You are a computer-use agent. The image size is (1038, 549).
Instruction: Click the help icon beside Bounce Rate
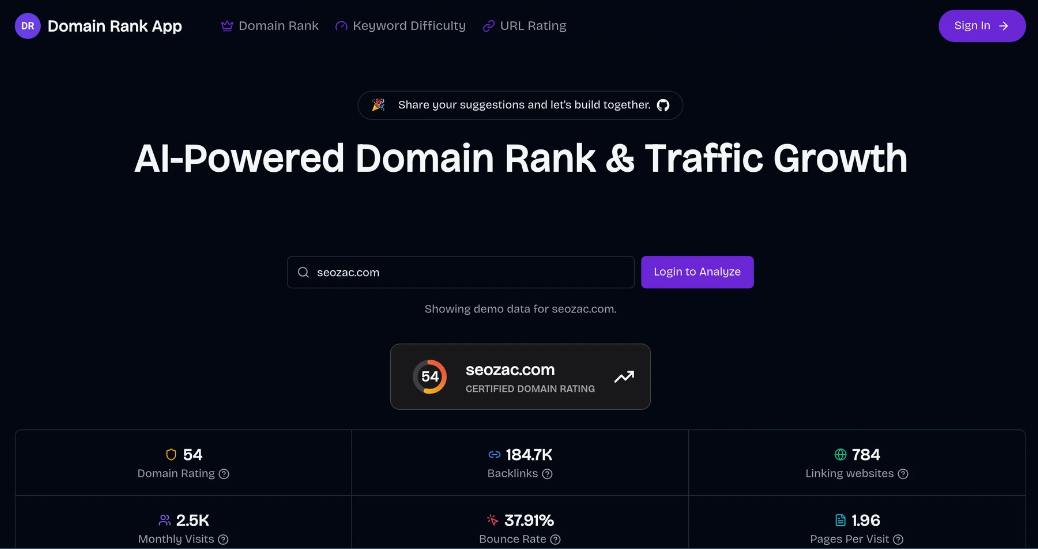pyautogui.click(x=556, y=540)
